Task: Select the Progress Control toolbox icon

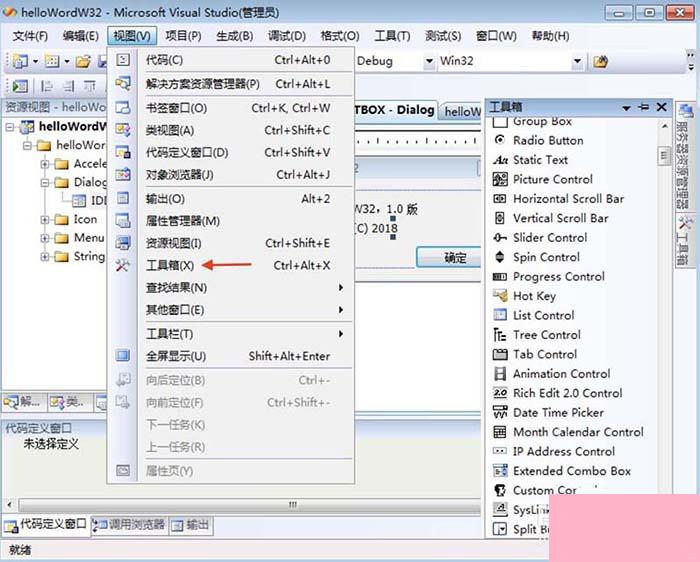Action: click(x=500, y=277)
